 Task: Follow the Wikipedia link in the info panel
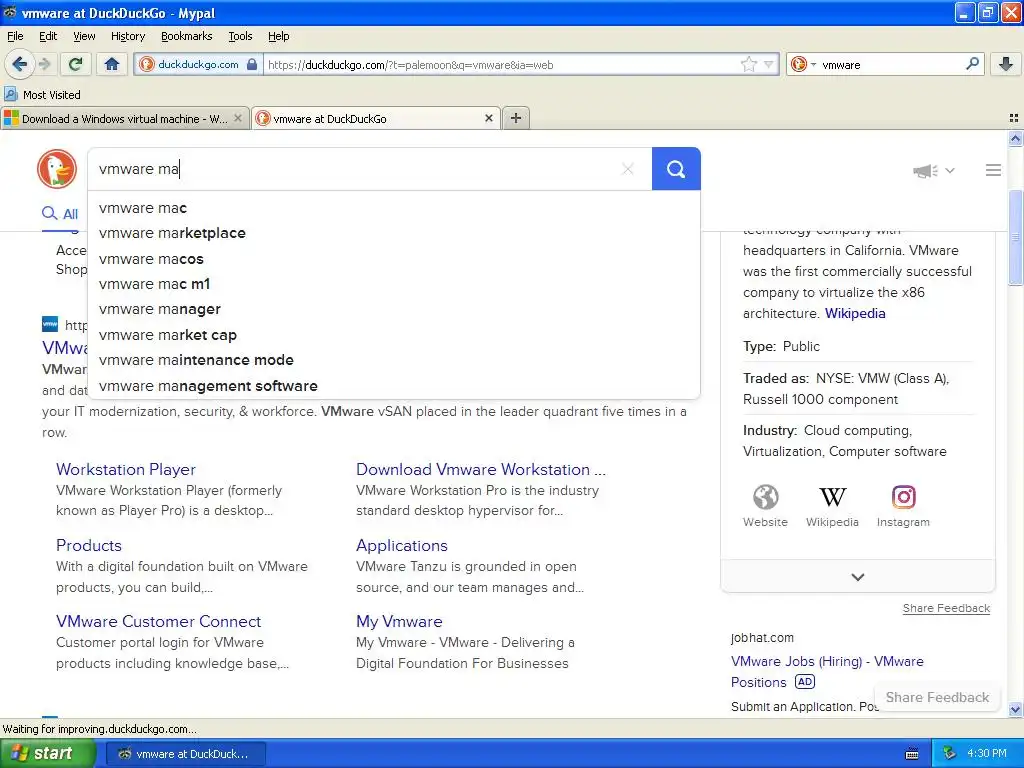point(855,313)
